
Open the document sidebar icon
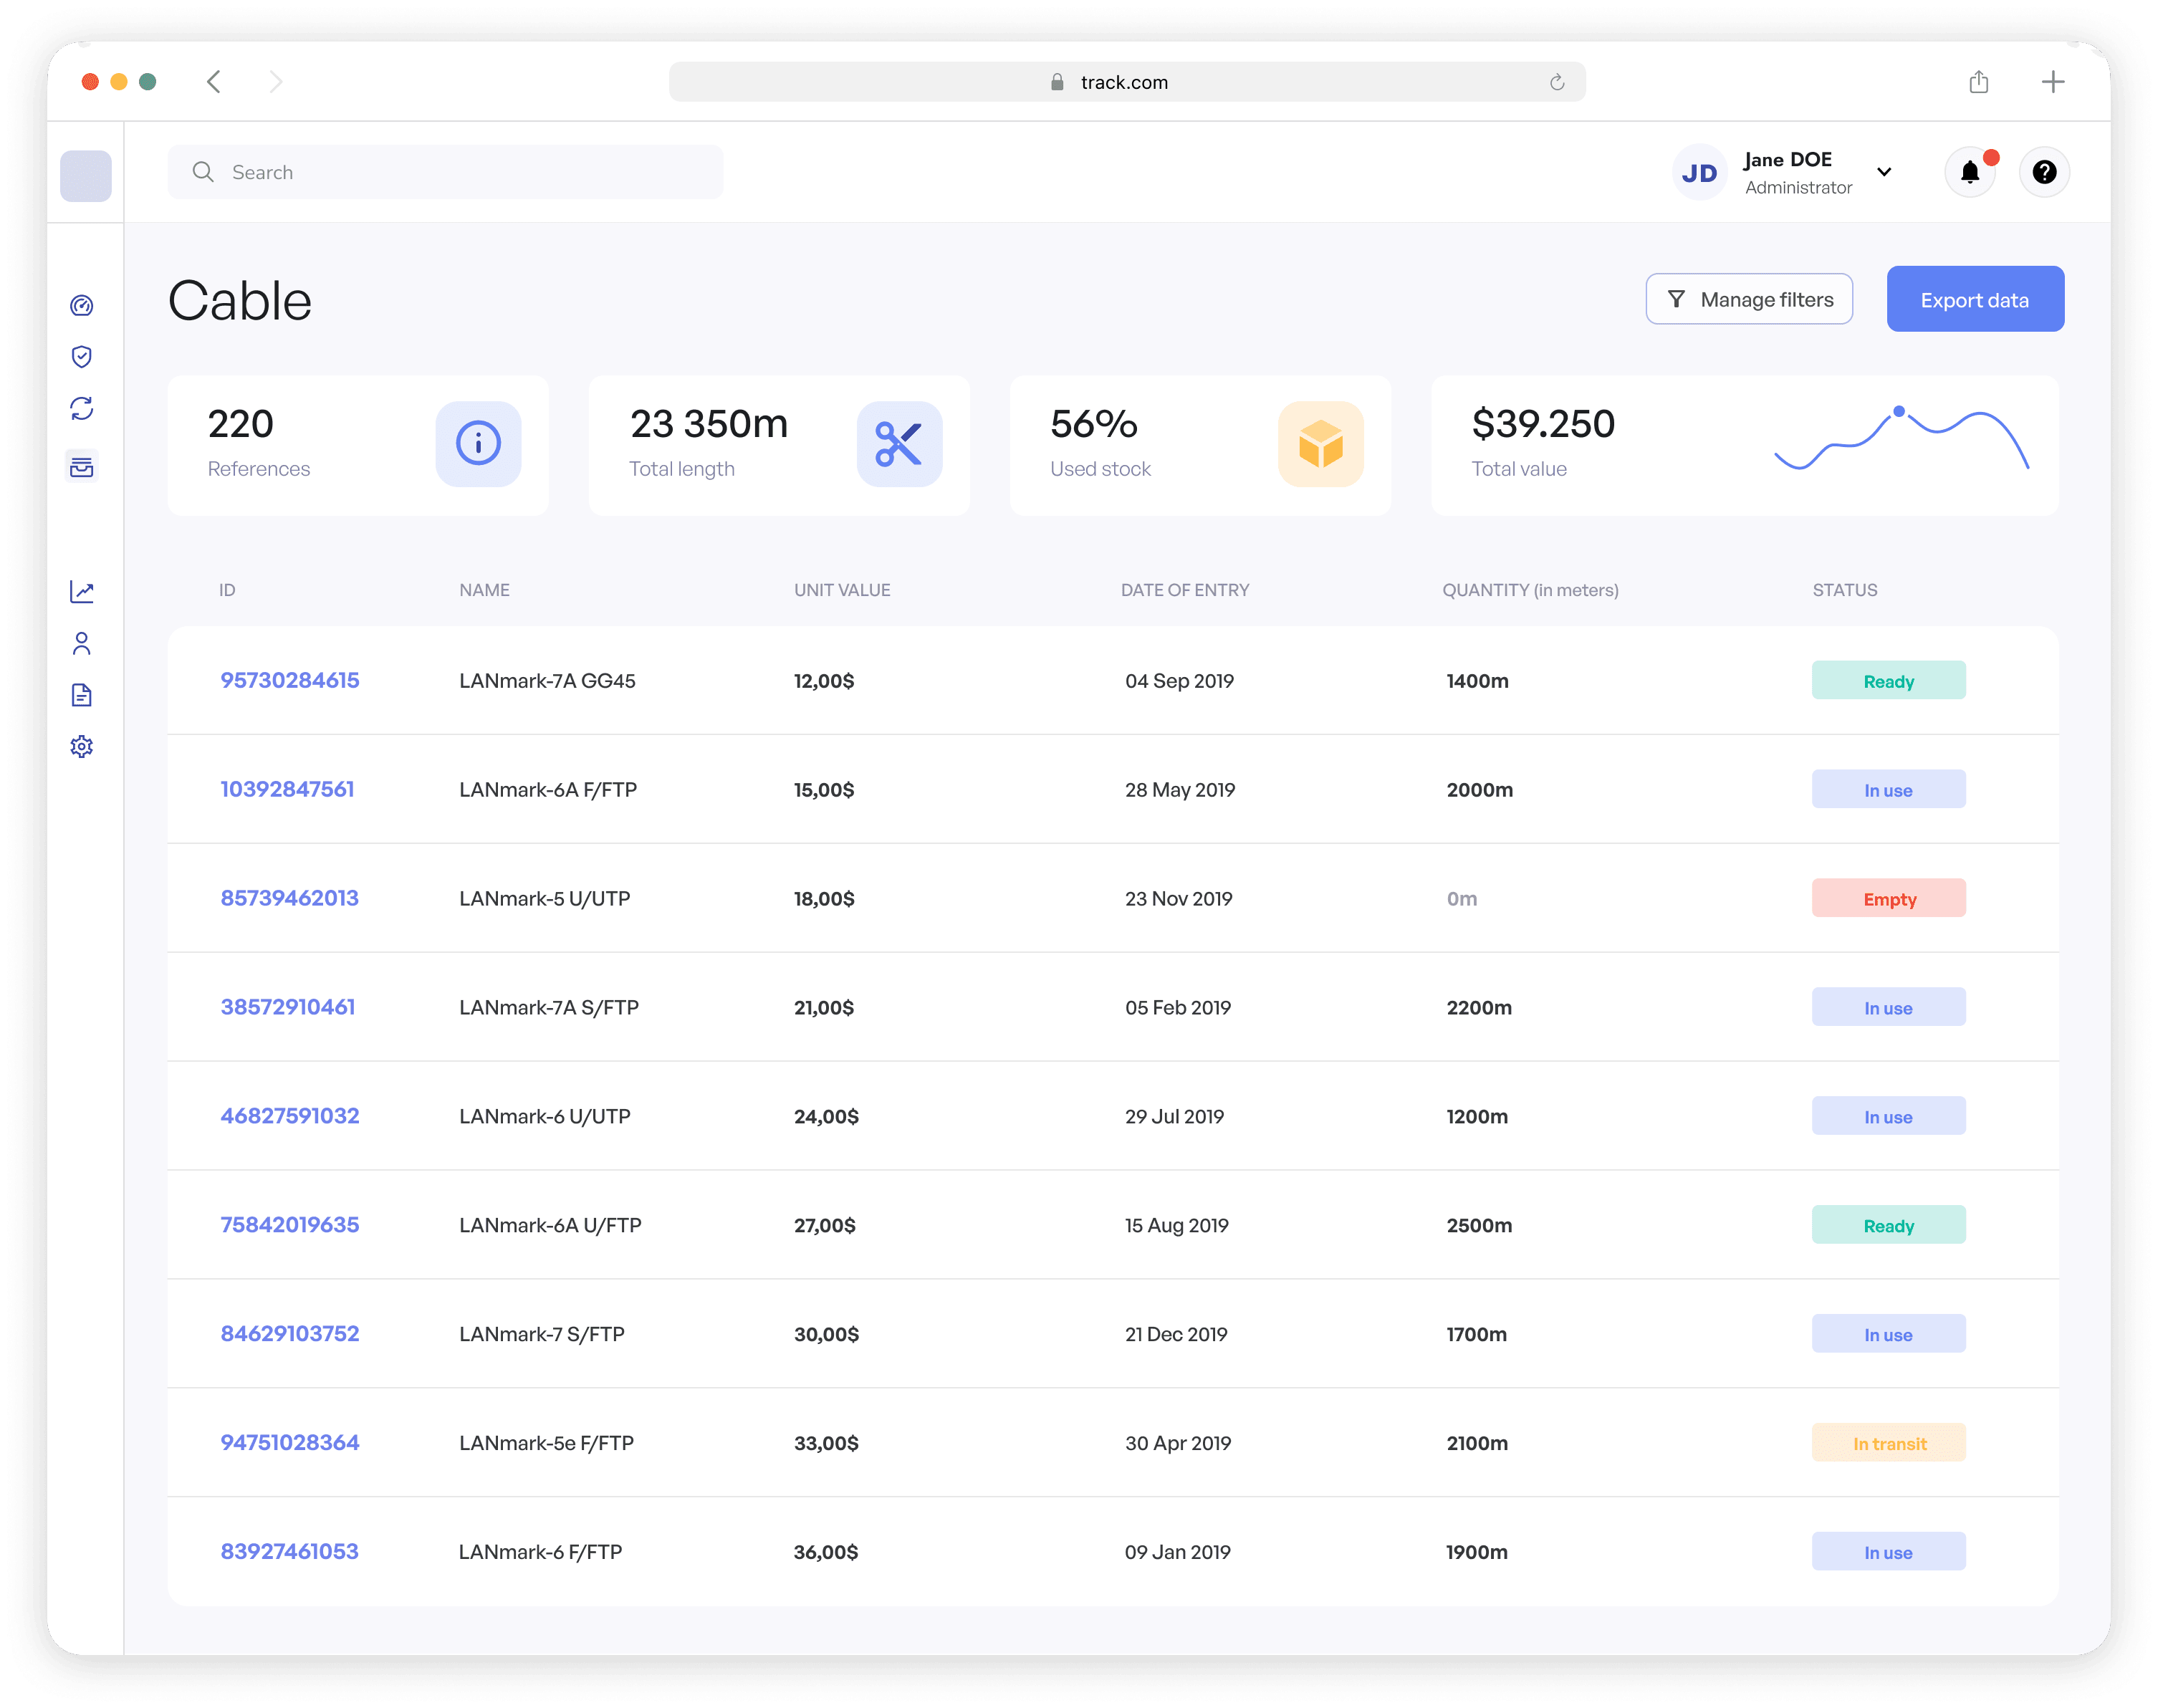pyautogui.click(x=82, y=695)
